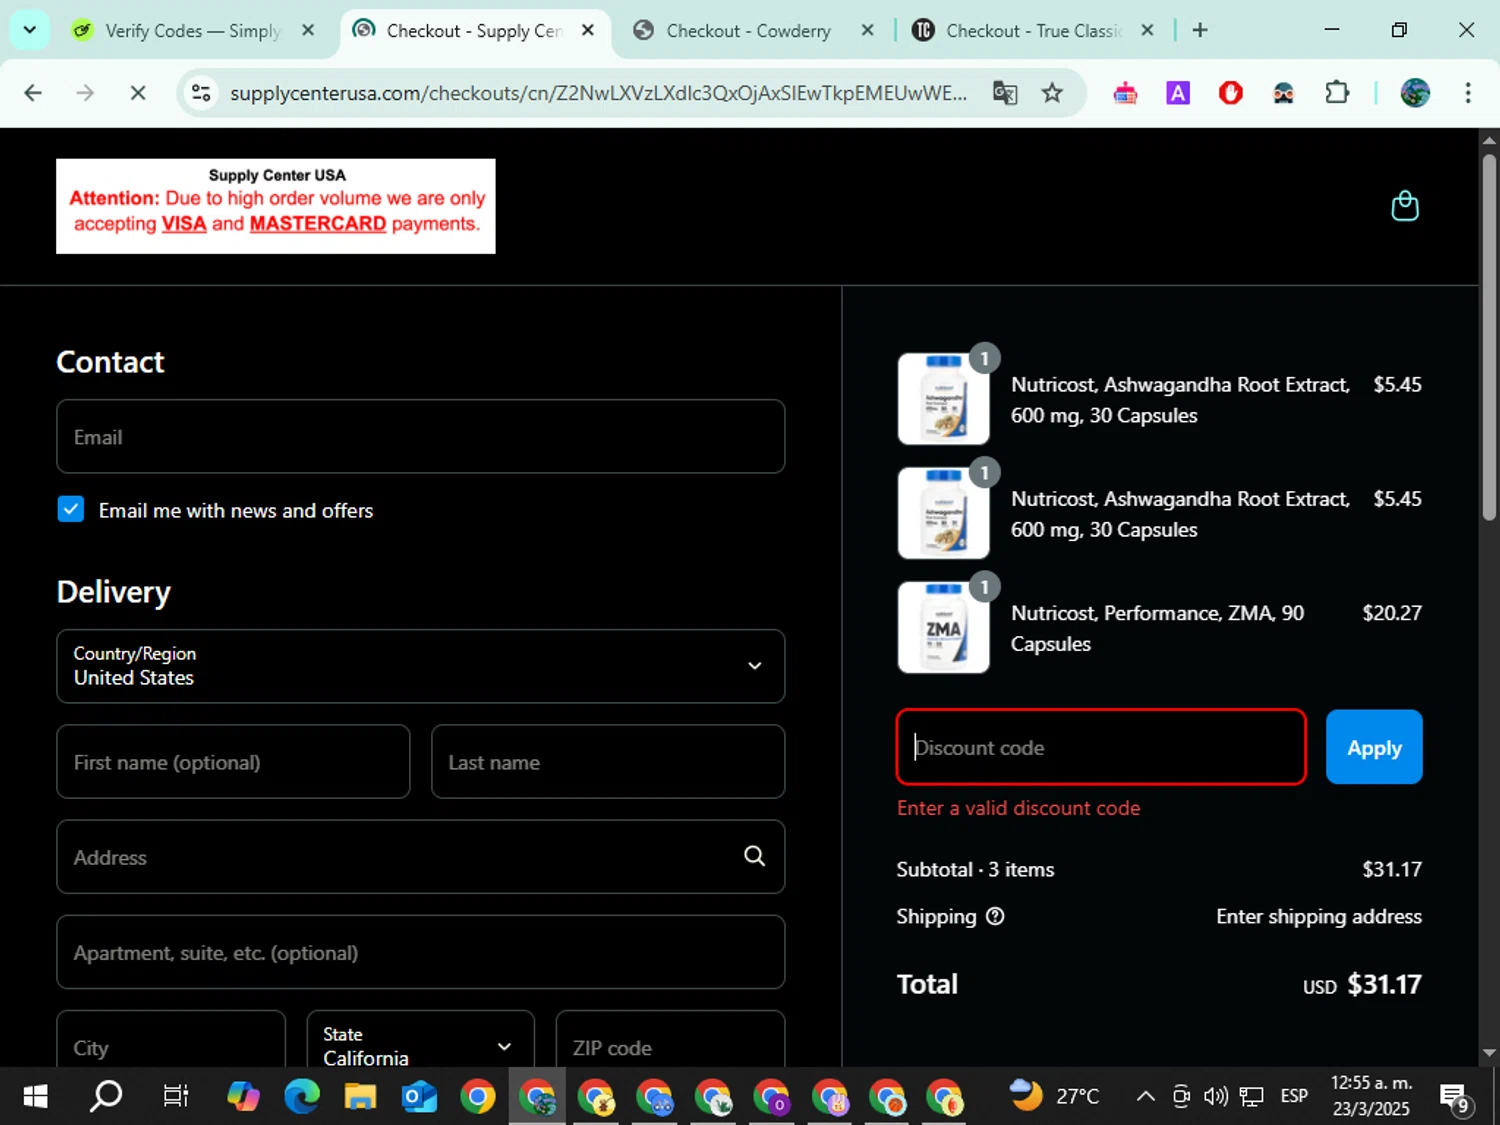Open the Chrome profile avatar
This screenshot has height=1125, width=1500.
pyautogui.click(x=1415, y=93)
